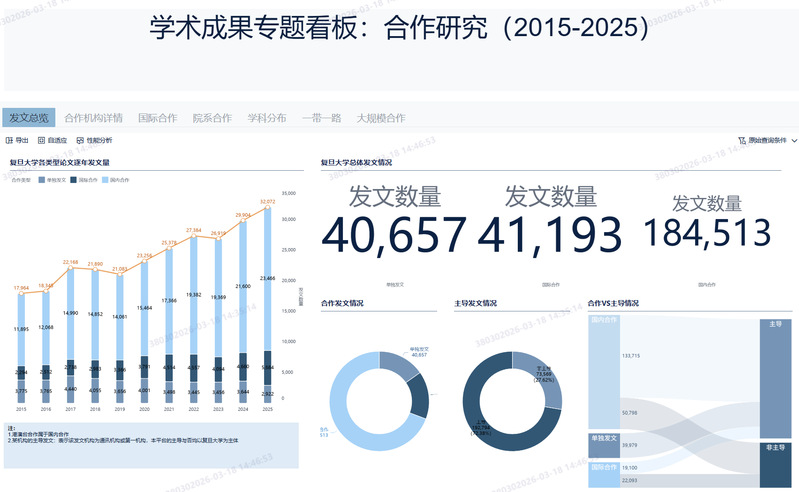
Task: Click the 原始查询条件 filter icon
Action: (x=741, y=141)
